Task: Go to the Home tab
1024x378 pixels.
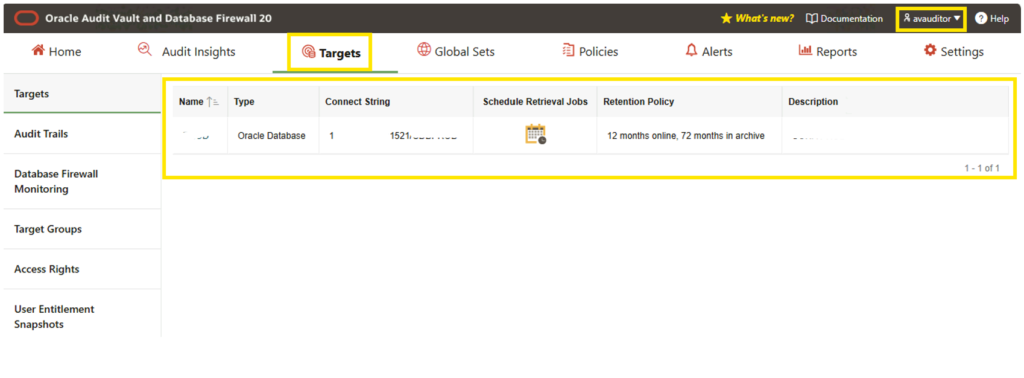Action: click(56, 52)
